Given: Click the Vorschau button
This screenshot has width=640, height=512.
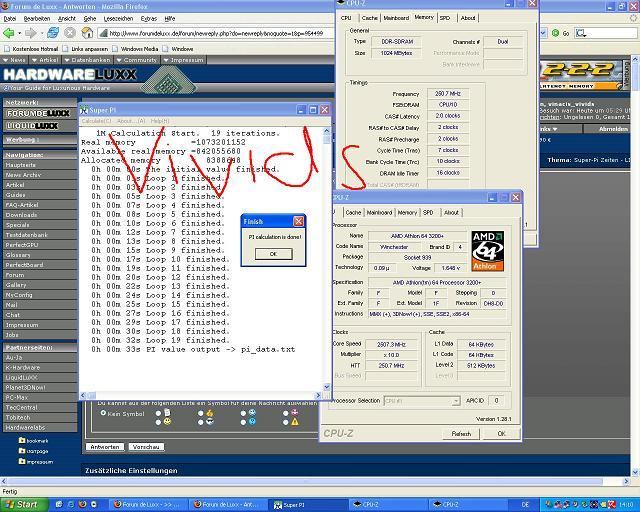Looking at the screenshot, I should (146, 447).
